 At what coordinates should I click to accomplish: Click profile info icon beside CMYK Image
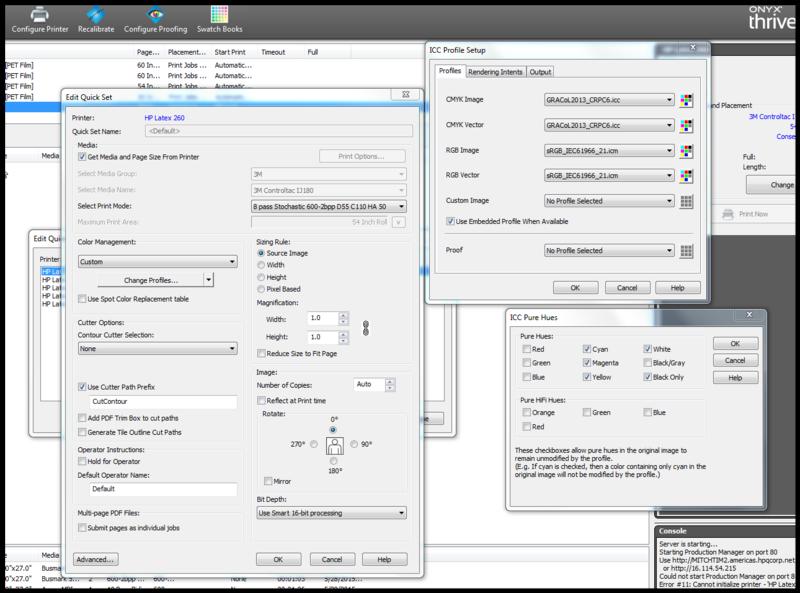pyautogui.click(x=686, y=100)
